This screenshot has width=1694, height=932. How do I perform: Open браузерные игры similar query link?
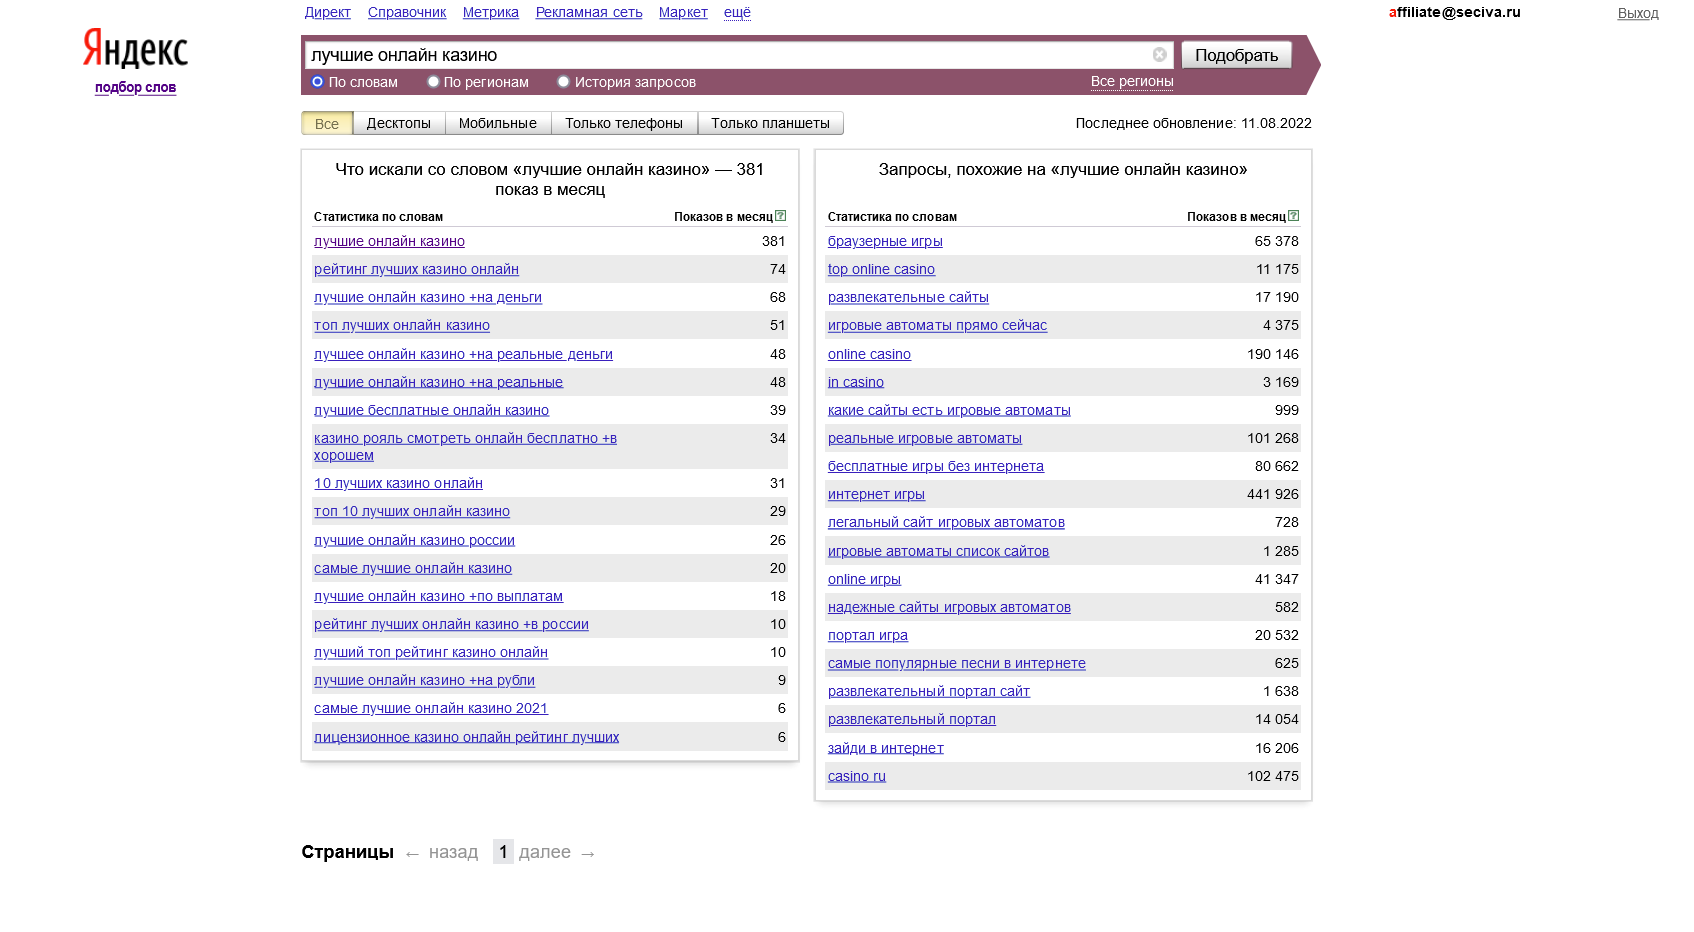point(885,241)
